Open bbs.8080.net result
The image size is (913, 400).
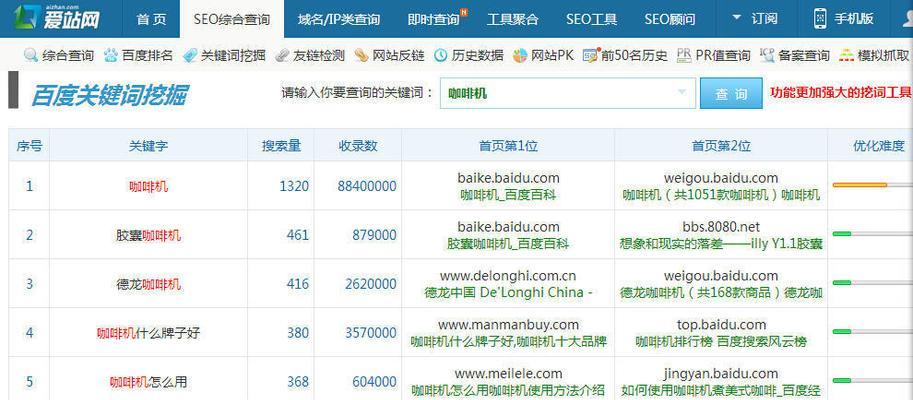pyautogui.click(x=721, y=226)
